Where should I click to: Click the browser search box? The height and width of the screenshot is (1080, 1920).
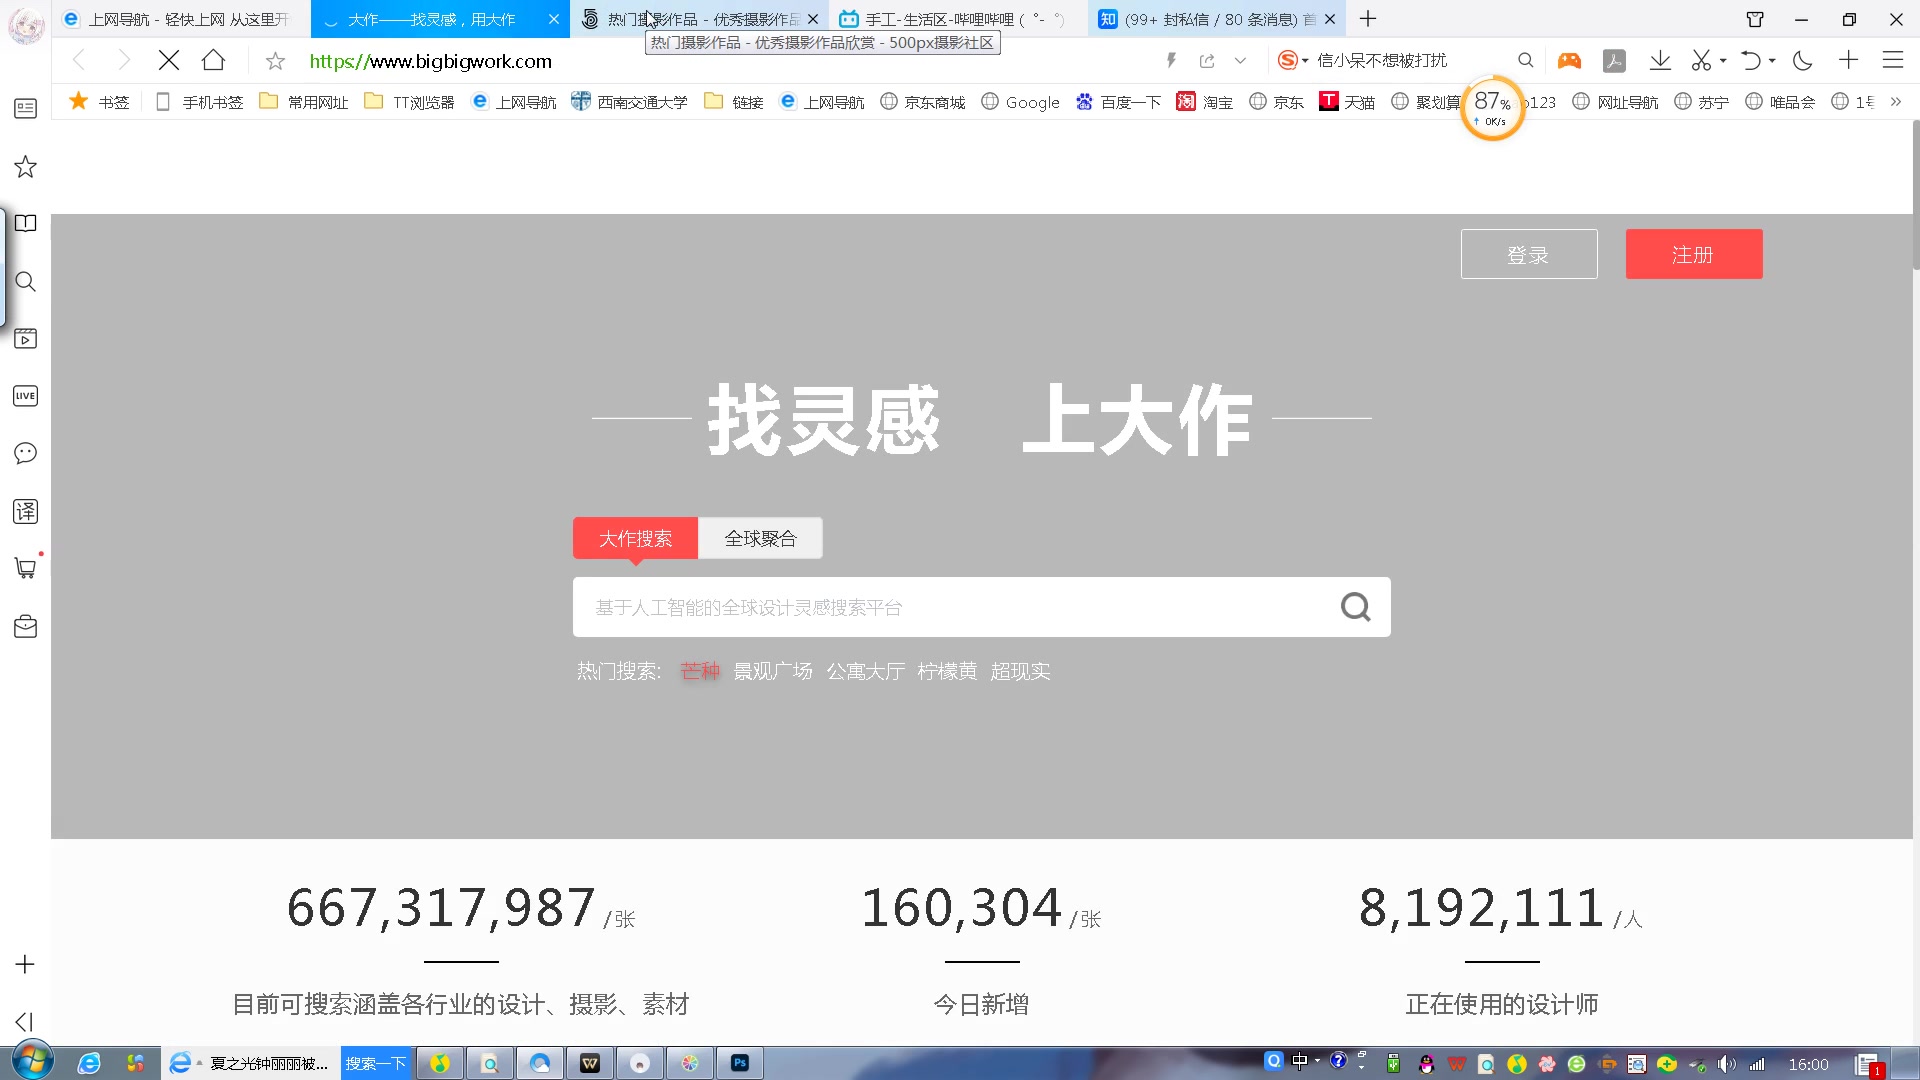click(x=1410, y=60)
